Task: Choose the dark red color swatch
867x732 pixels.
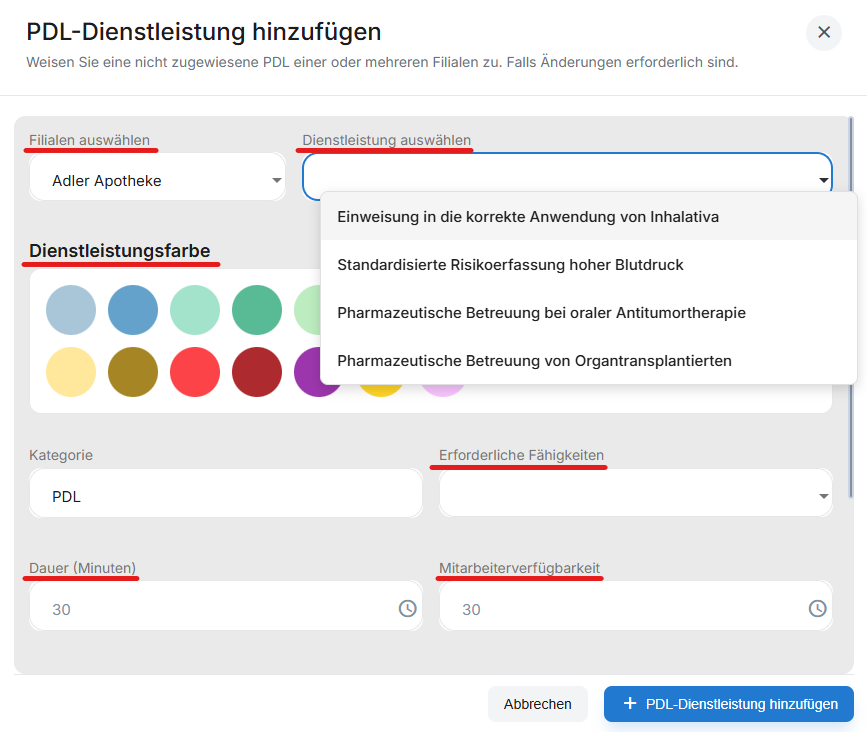Action: coord(257,372)
